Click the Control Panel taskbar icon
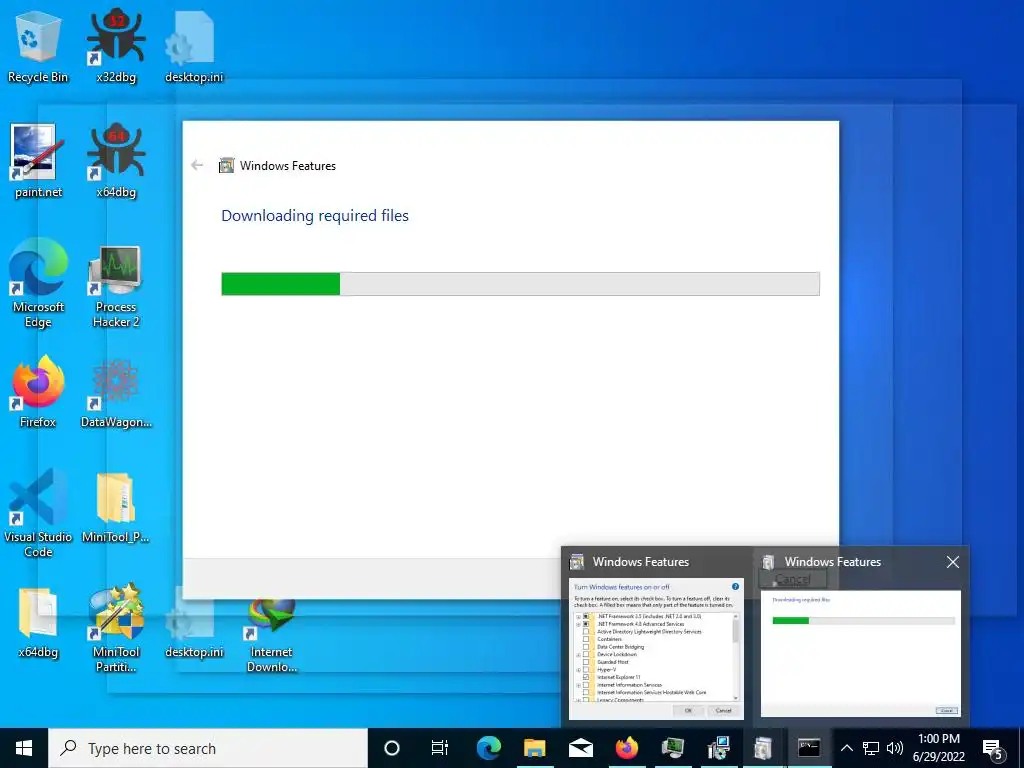Image resolution: width=1024 pixels, height=768 pixels. (718, 748)
